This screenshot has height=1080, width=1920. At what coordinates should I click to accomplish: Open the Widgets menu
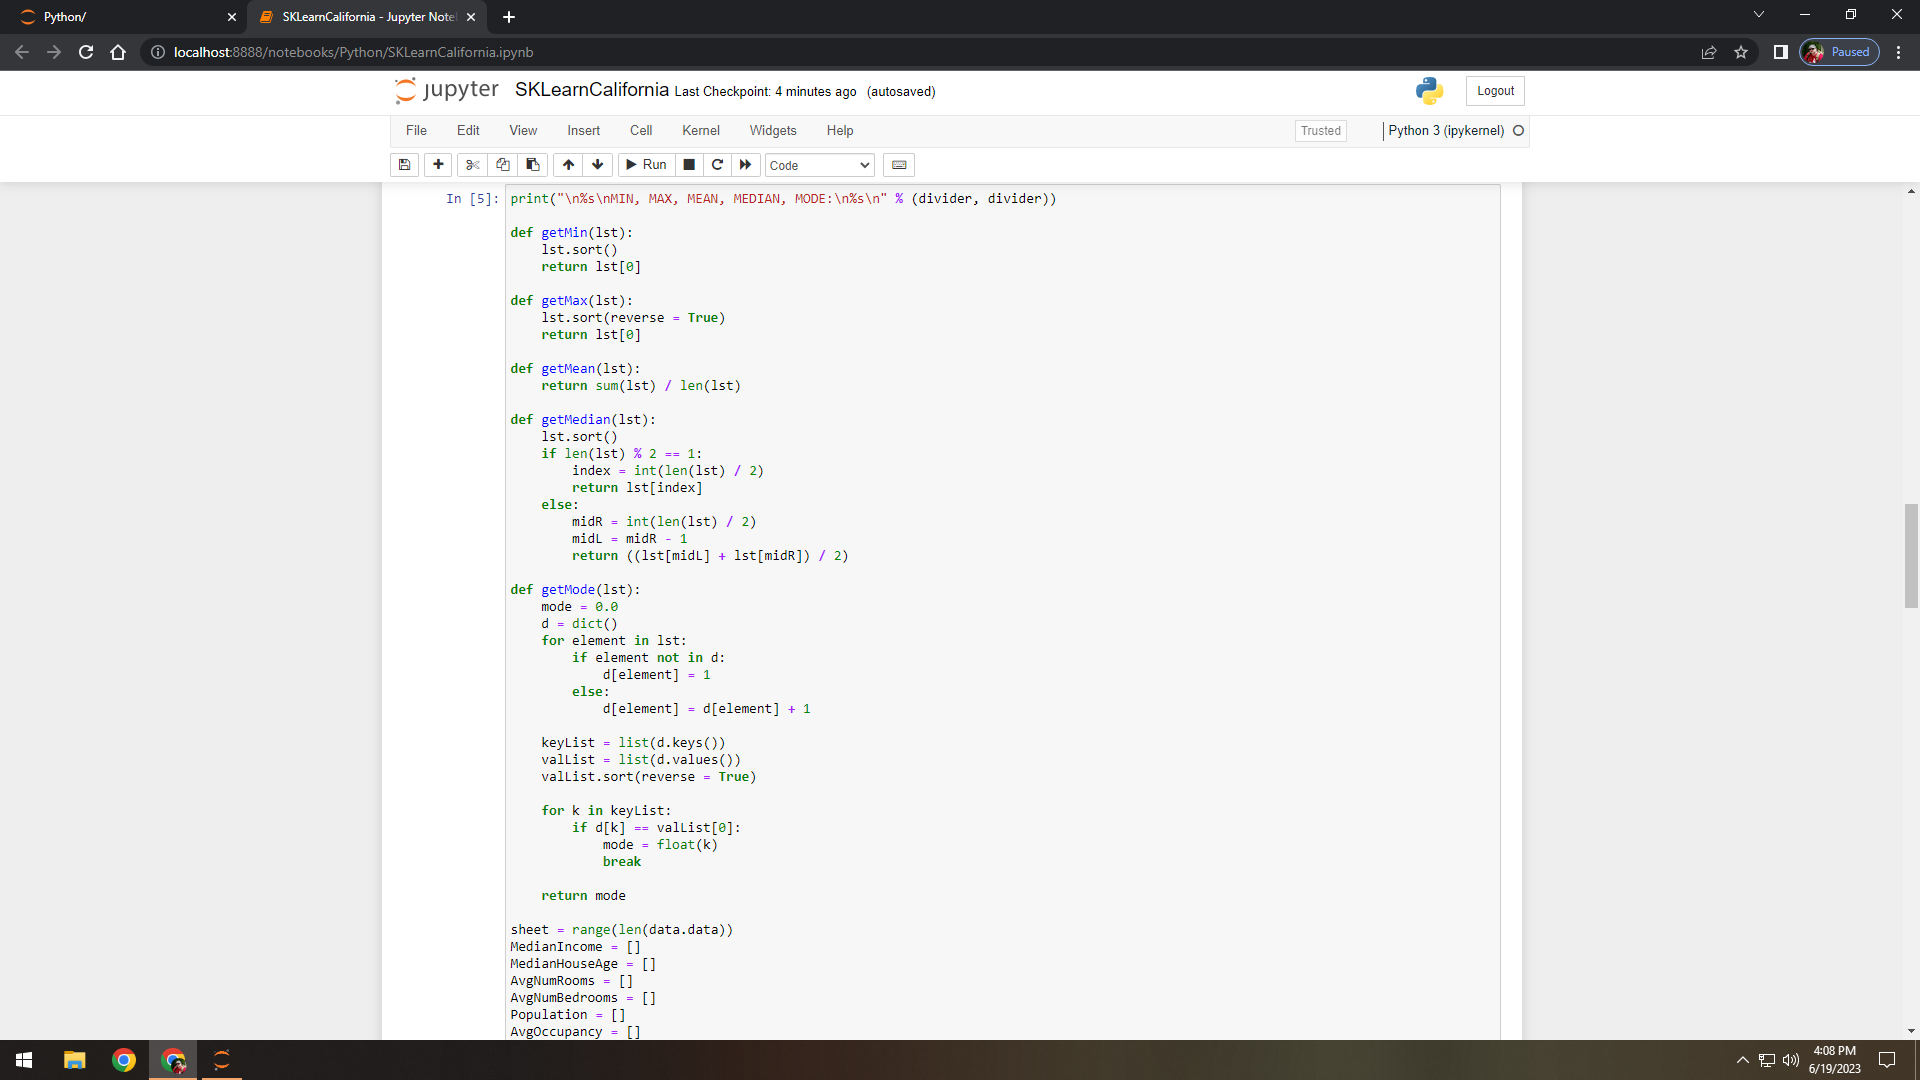pos(773,131)
